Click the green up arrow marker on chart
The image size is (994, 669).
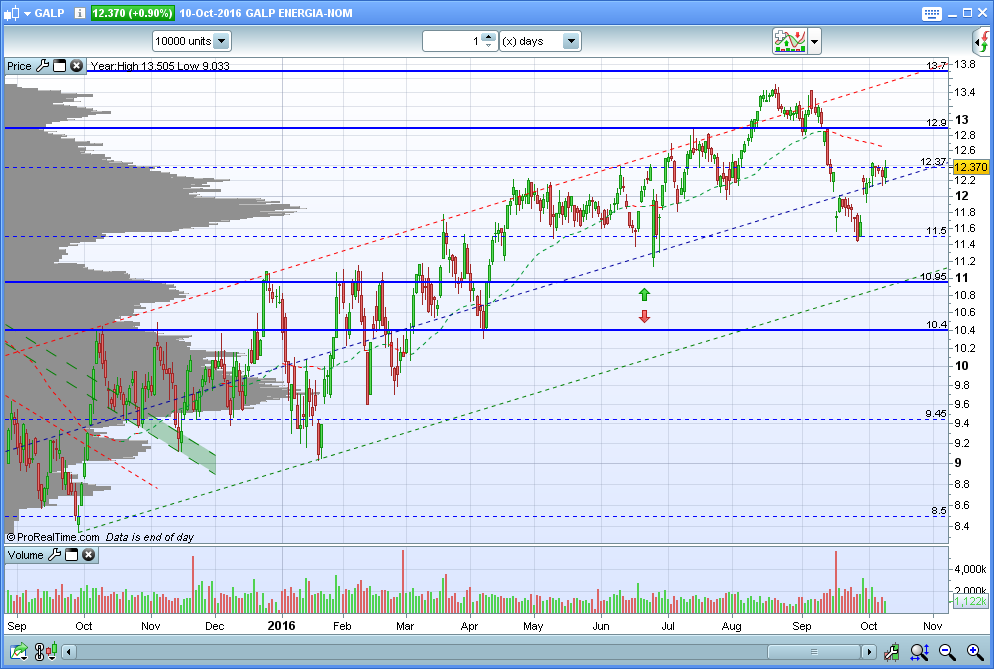644,294
